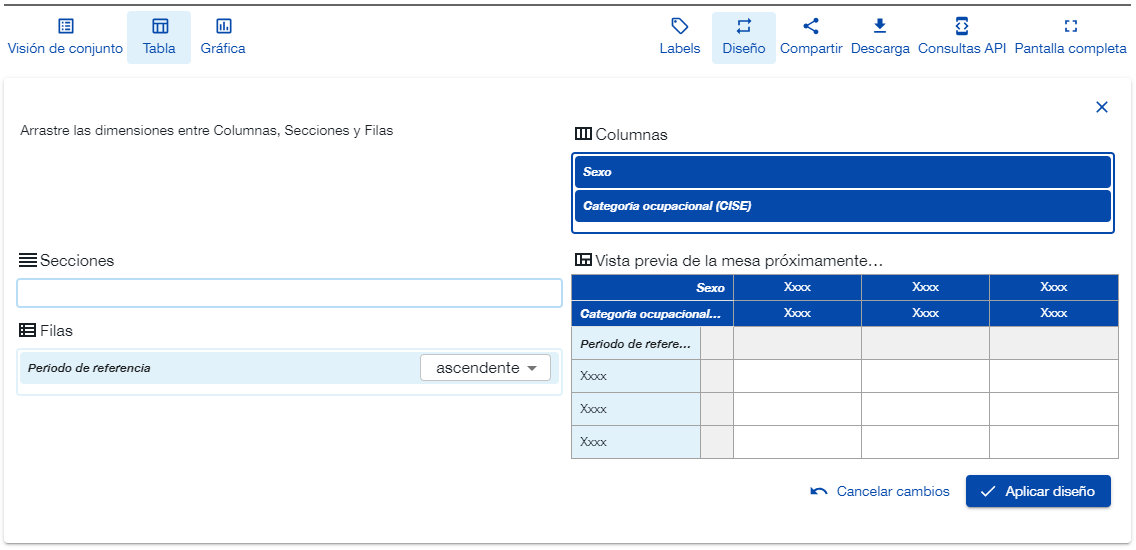Close the layout design panel
The height and width of the screenshot is (550, 1136).
coord(1102,107)
